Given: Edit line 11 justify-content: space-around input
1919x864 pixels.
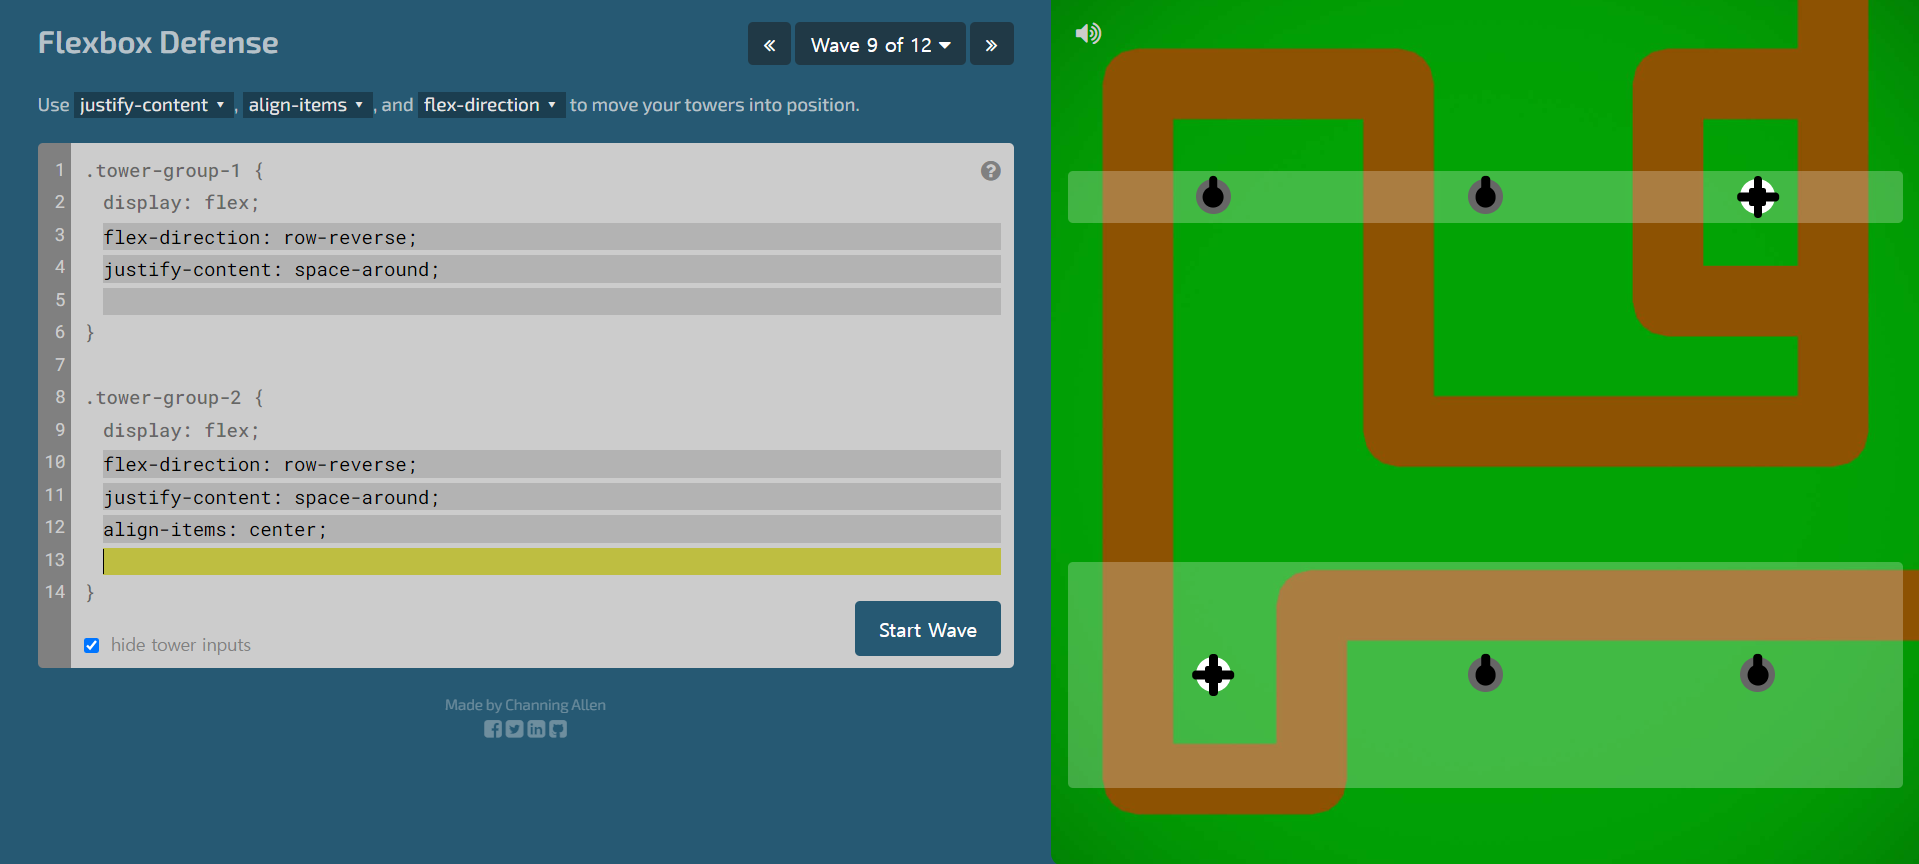Looking at the screenshot, I should [x=551, y=497].
